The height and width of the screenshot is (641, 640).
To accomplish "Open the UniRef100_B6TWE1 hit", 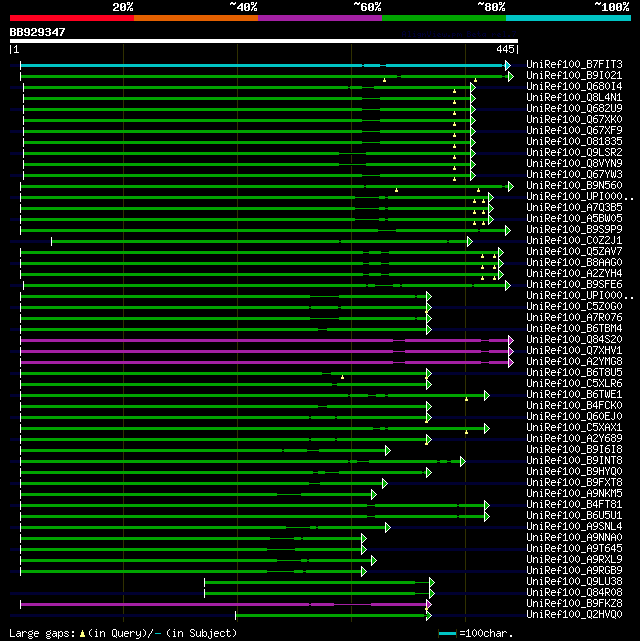I will [574, 395].
